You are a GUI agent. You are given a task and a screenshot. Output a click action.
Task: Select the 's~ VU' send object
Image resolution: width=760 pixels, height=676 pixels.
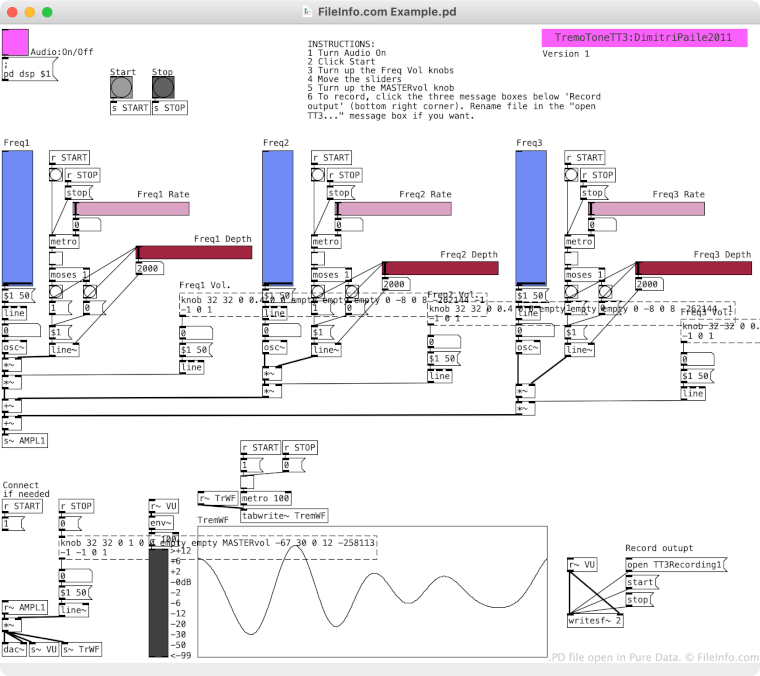click(44, 650)
